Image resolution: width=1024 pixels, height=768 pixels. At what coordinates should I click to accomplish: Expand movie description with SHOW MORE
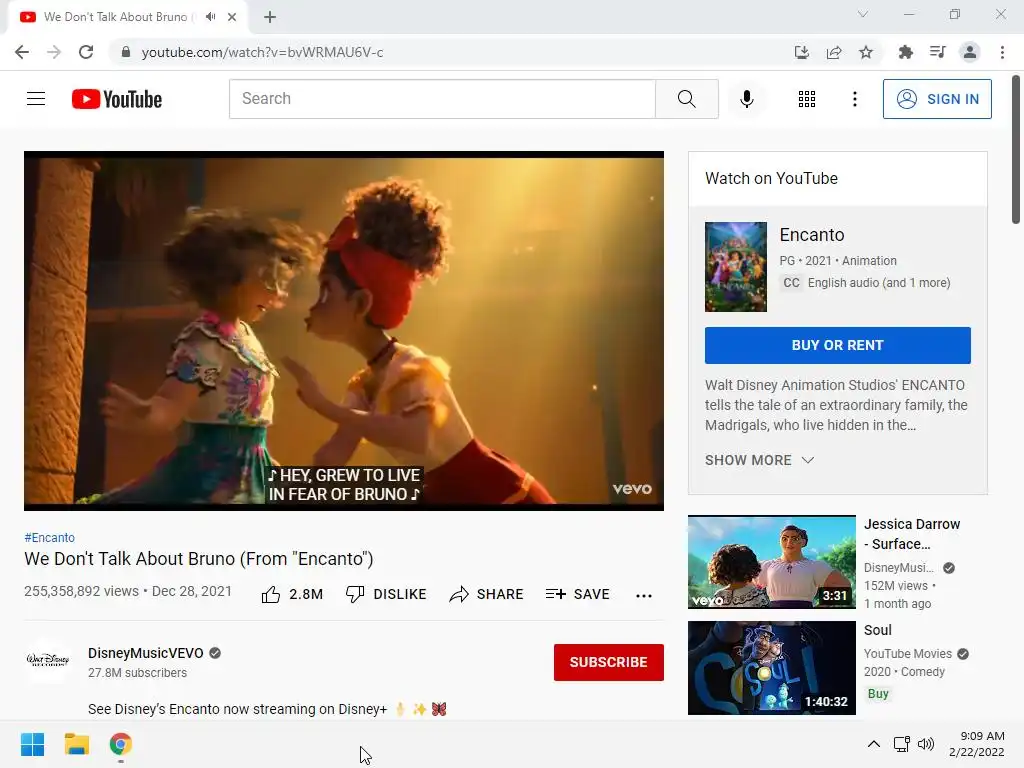click(x=759, y=460)
